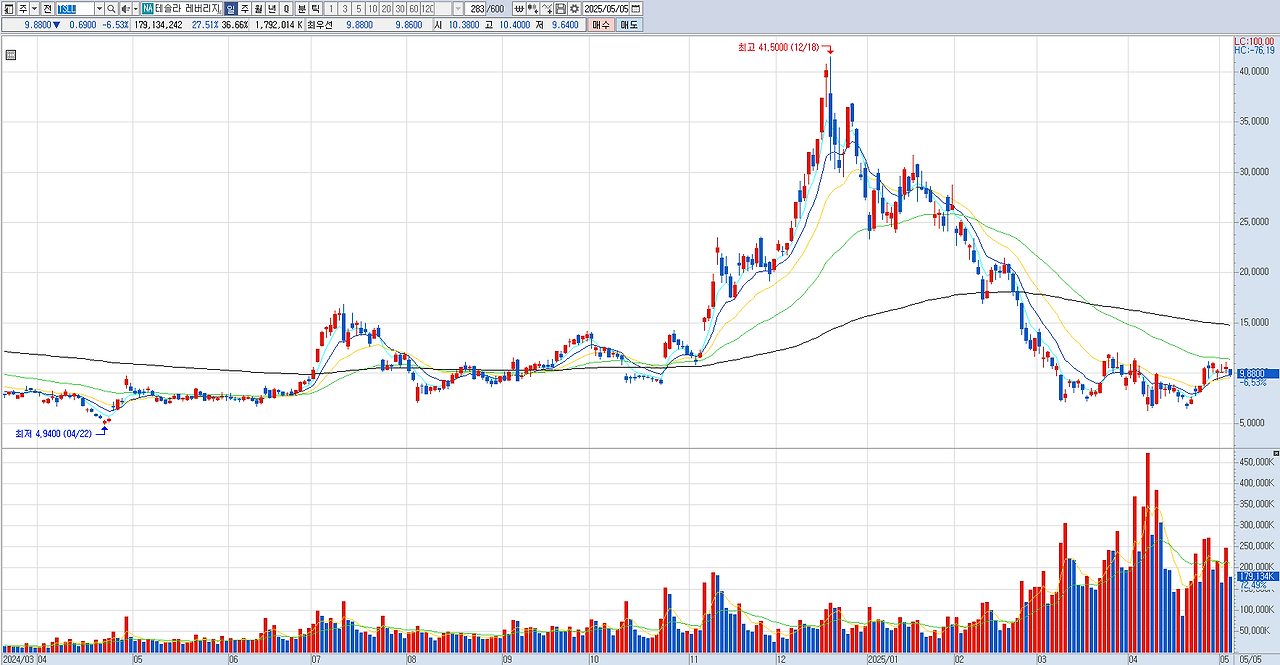Click the 1,792,014 K trade amount value

[277, 25]
